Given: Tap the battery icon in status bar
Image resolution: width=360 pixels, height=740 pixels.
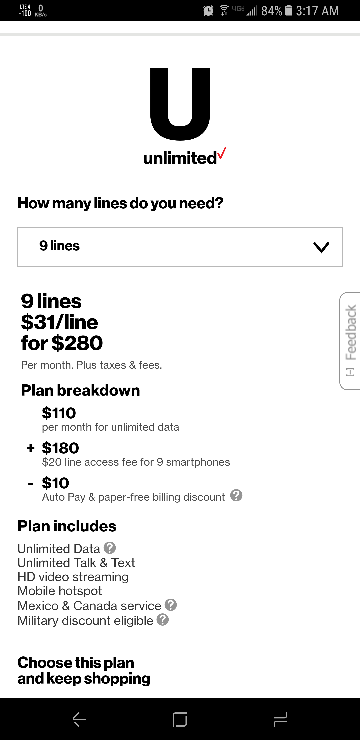Looking at the screenshot, I should [x=289, y=10].
